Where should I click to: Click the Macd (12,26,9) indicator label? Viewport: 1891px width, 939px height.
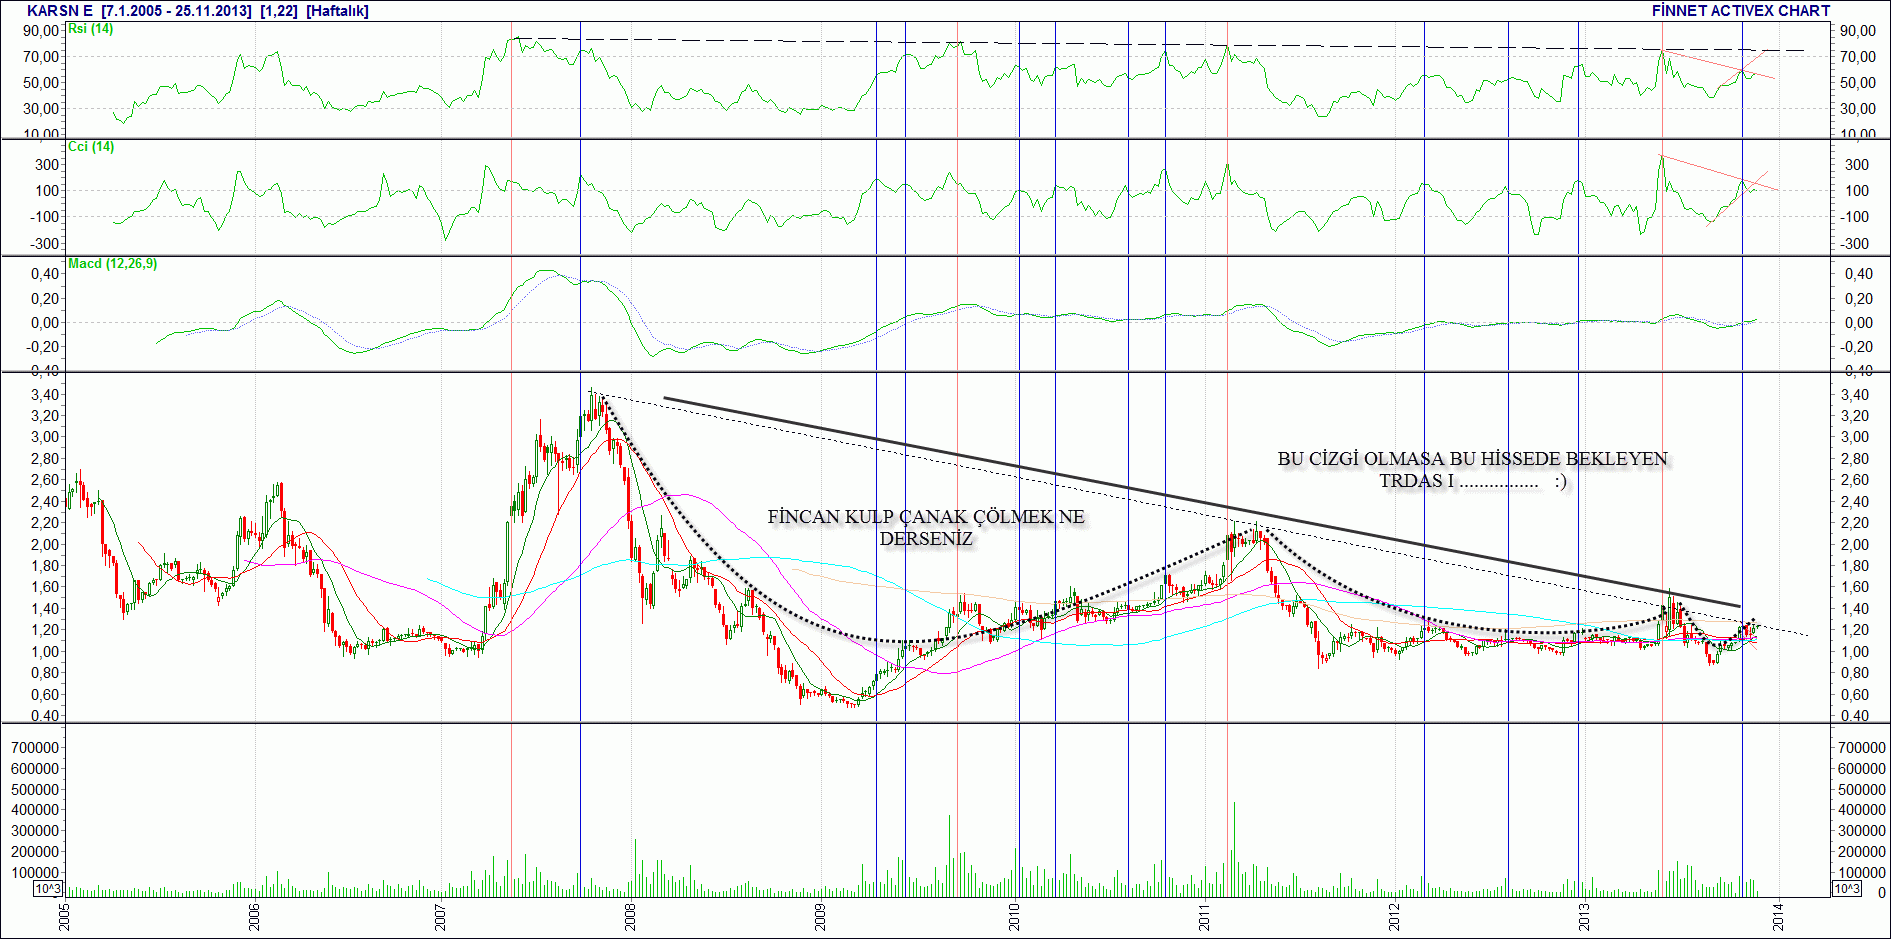pos(113,264)
